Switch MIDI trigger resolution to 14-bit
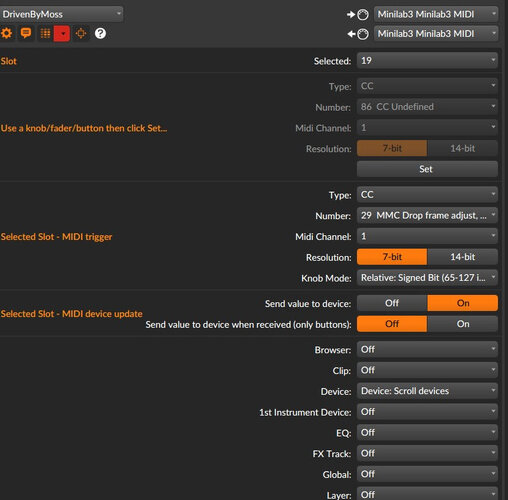Viewport: 508px width, 500px height. [462, 257]
